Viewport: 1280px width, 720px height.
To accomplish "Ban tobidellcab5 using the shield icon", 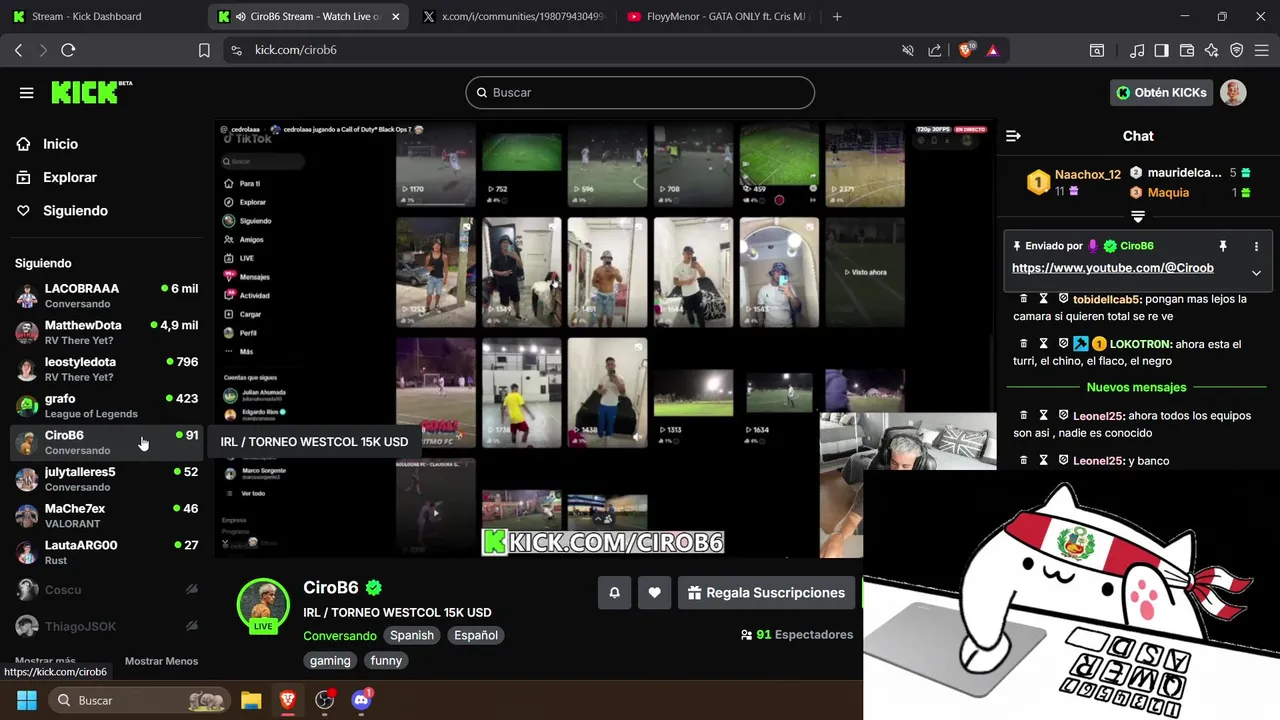I will click(1063, 299).
